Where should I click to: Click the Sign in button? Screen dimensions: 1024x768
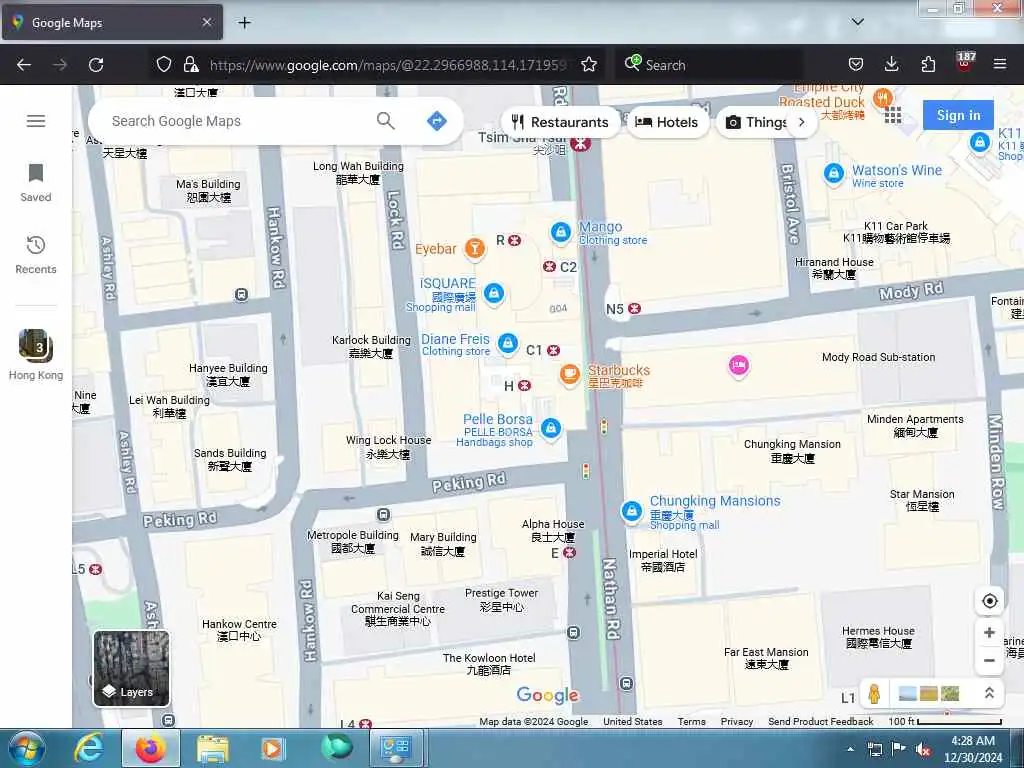(958, 115)
